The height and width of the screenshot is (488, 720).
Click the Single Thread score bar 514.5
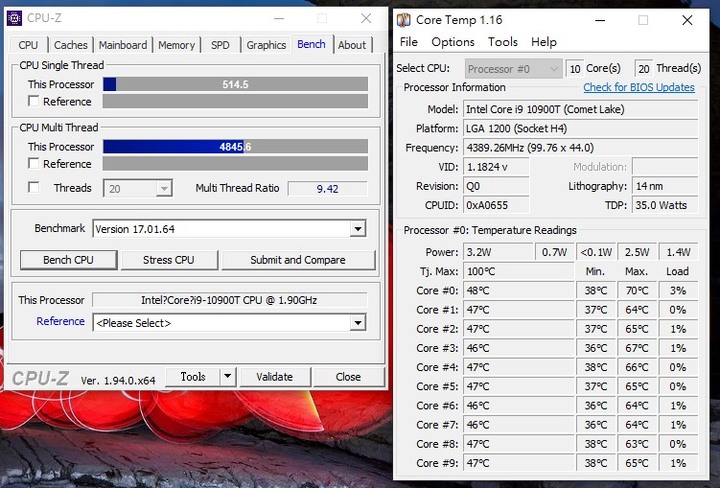235,84
